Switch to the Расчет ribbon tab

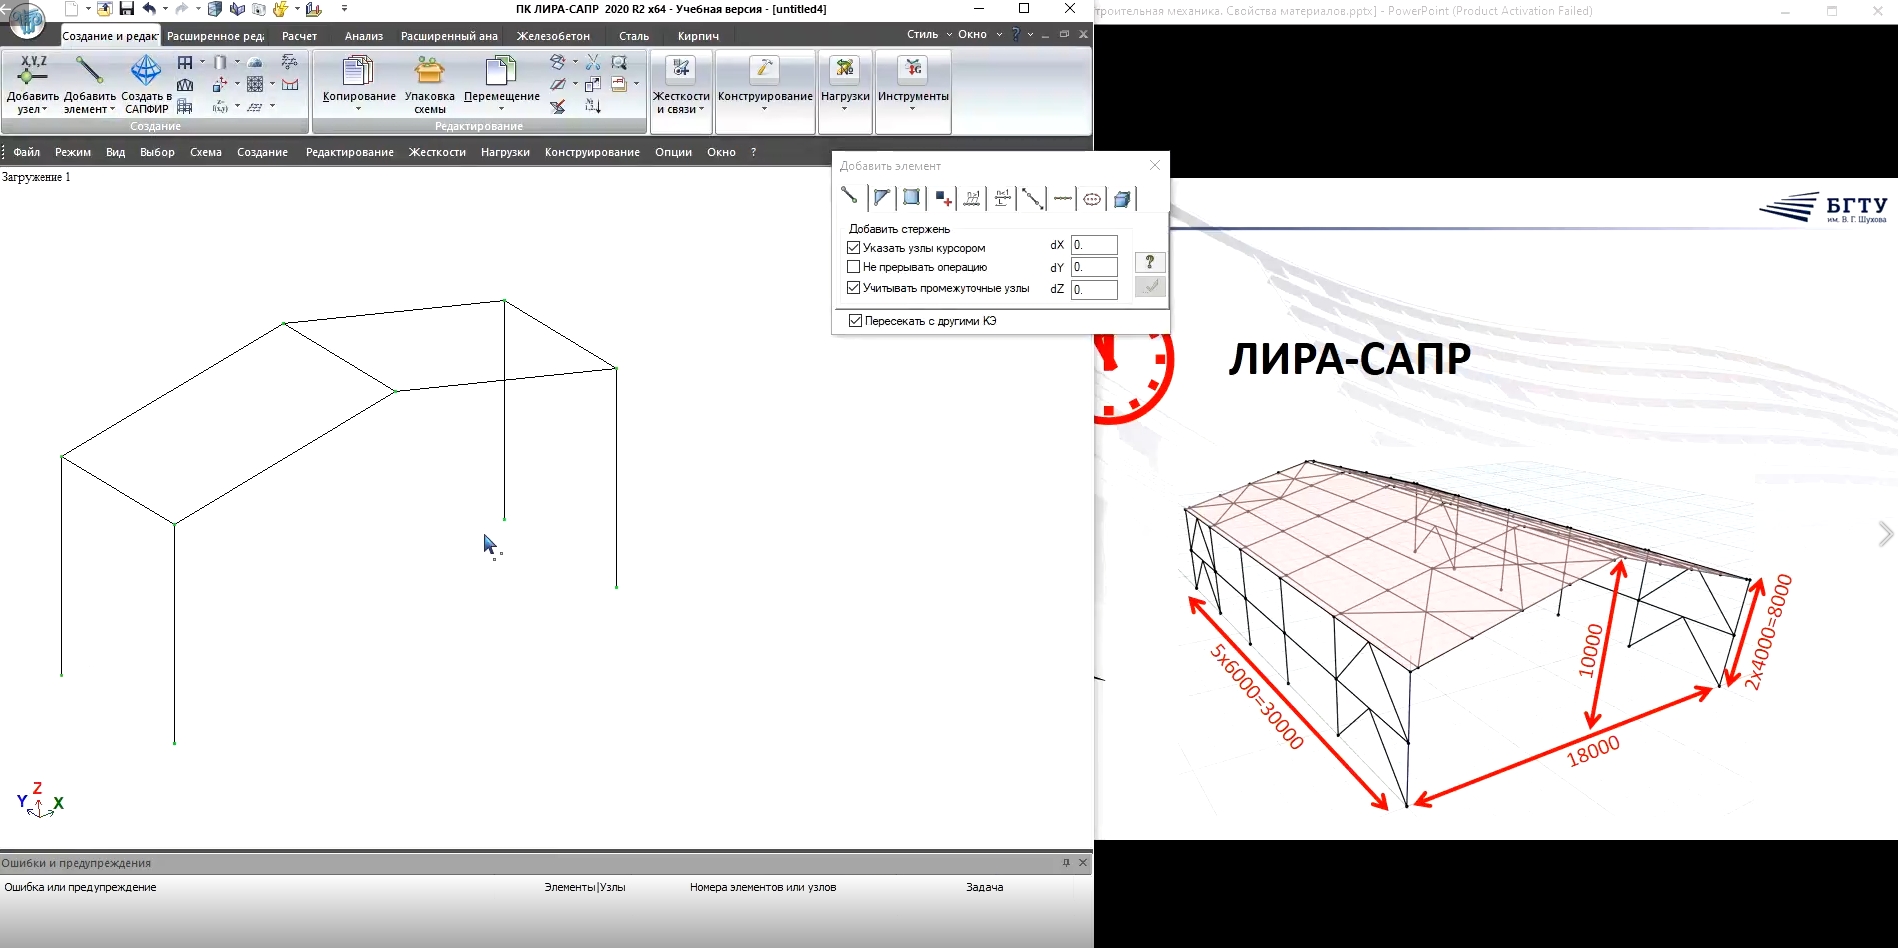299,36
